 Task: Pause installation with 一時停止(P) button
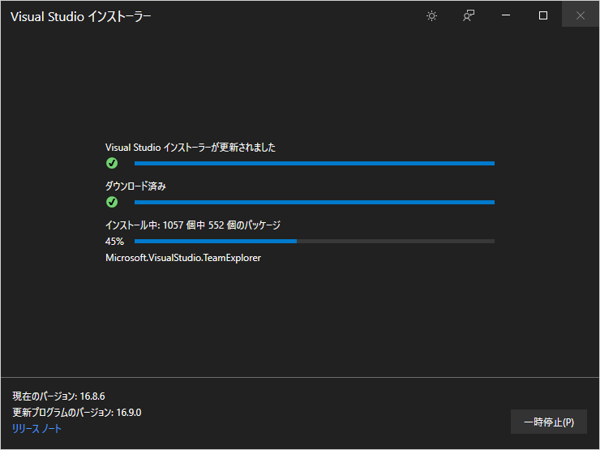pos(549,422)
